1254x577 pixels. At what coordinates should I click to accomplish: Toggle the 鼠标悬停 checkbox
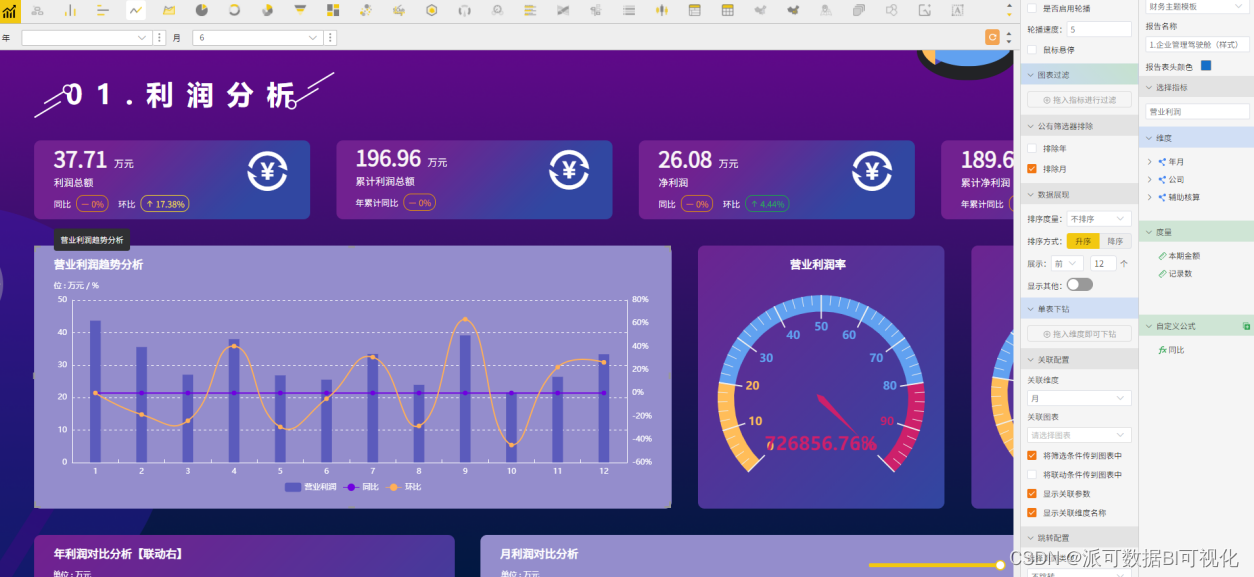click(1032, 49)
